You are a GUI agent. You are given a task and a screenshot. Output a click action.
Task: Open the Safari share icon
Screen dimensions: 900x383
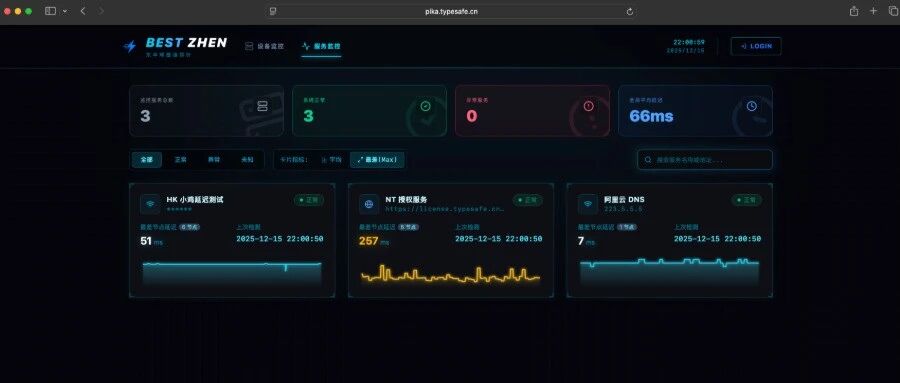[854, 11]
